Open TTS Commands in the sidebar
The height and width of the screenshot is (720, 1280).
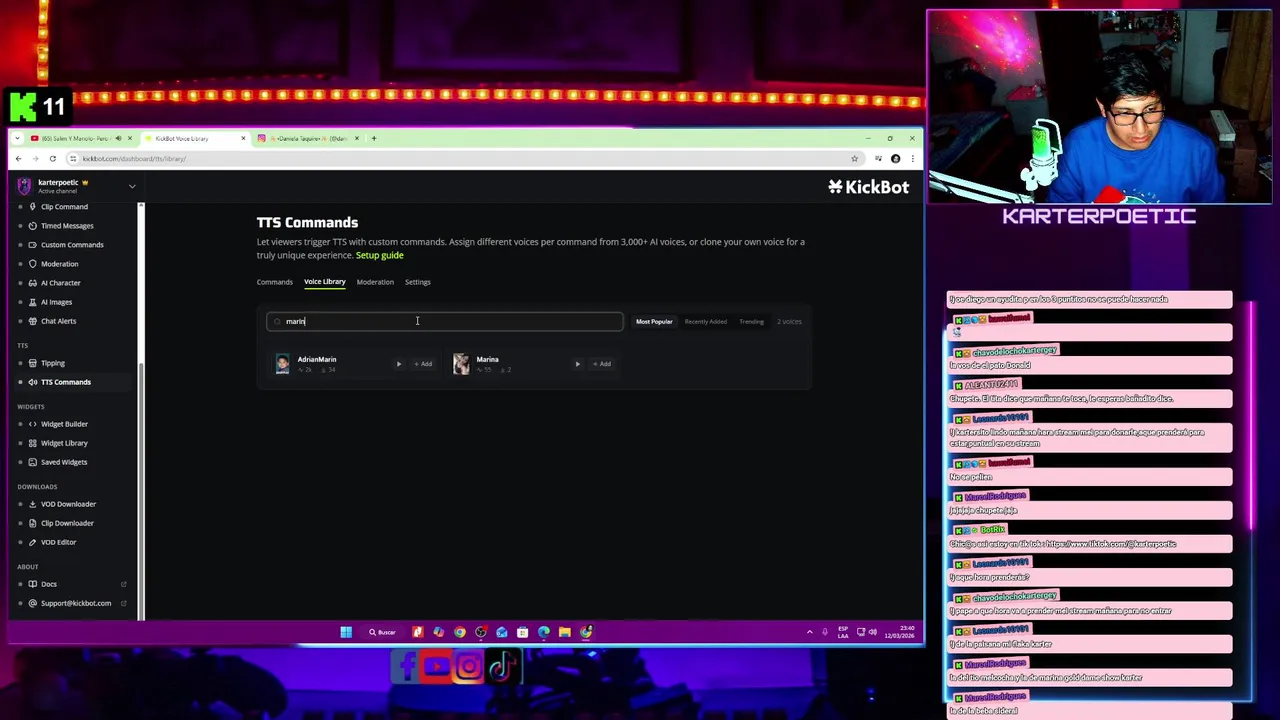coord(65,382)
